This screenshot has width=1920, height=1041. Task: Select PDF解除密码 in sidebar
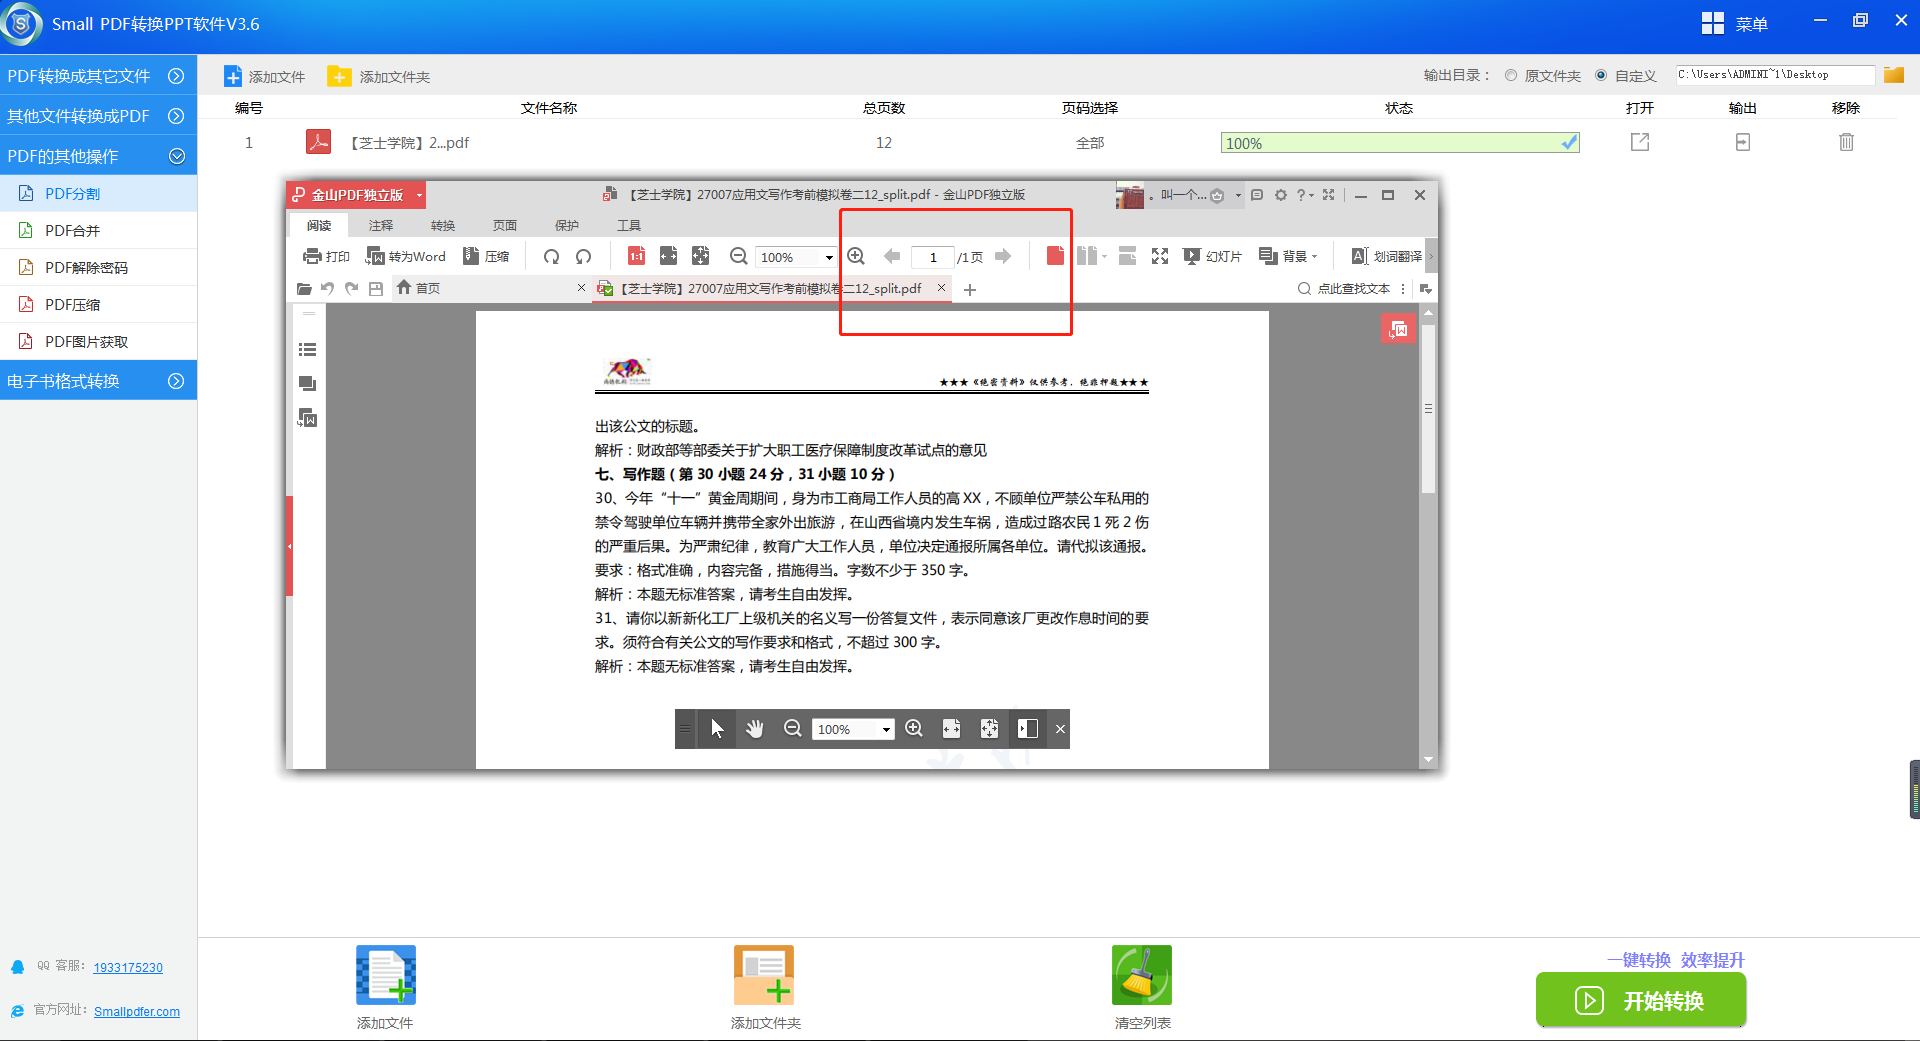pyautogui.click(x=98, y=268)
